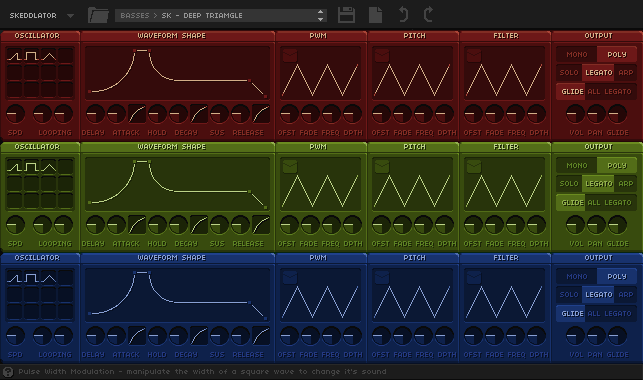Select the sawtooth waveform in the green oscillator
Image resolution: width=643 pixels, height=380 pixels.
[x=14, y=166]
